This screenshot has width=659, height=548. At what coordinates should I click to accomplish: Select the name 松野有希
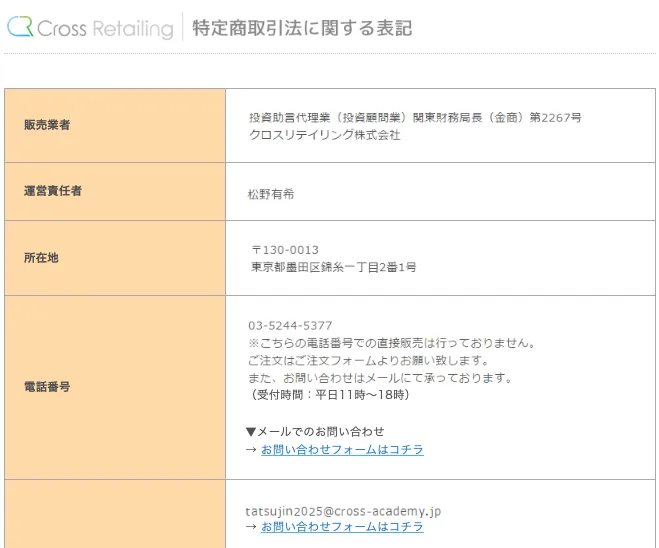pos(271,194)
